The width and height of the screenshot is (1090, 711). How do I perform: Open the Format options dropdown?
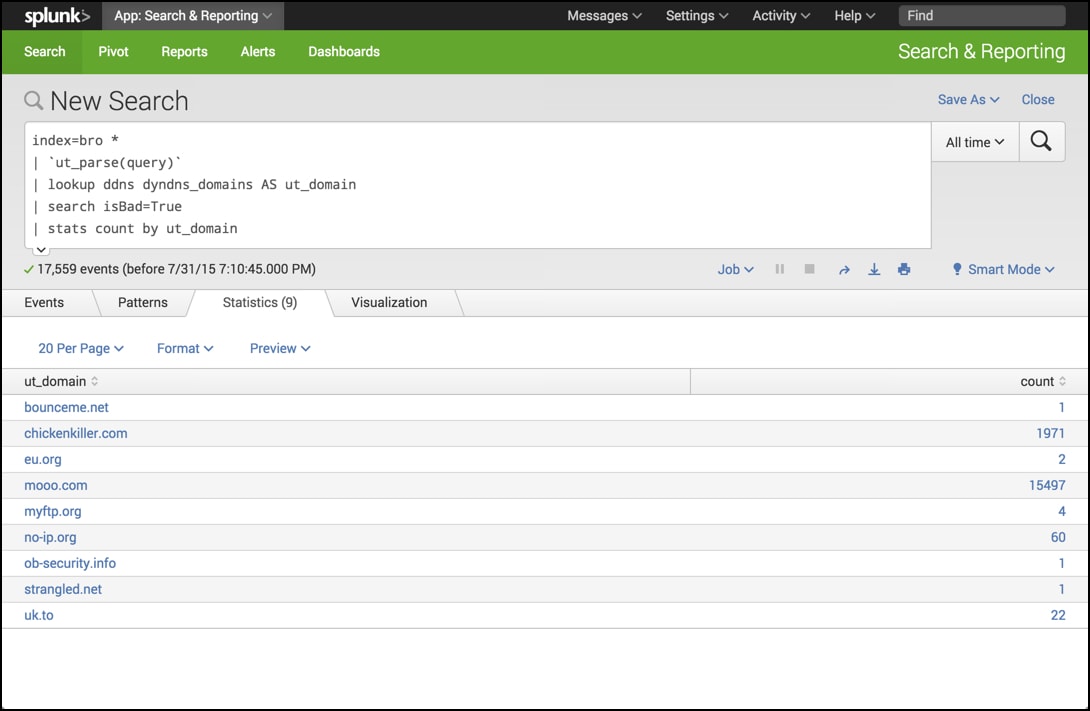pyautogui.click(x=185, y=348)
